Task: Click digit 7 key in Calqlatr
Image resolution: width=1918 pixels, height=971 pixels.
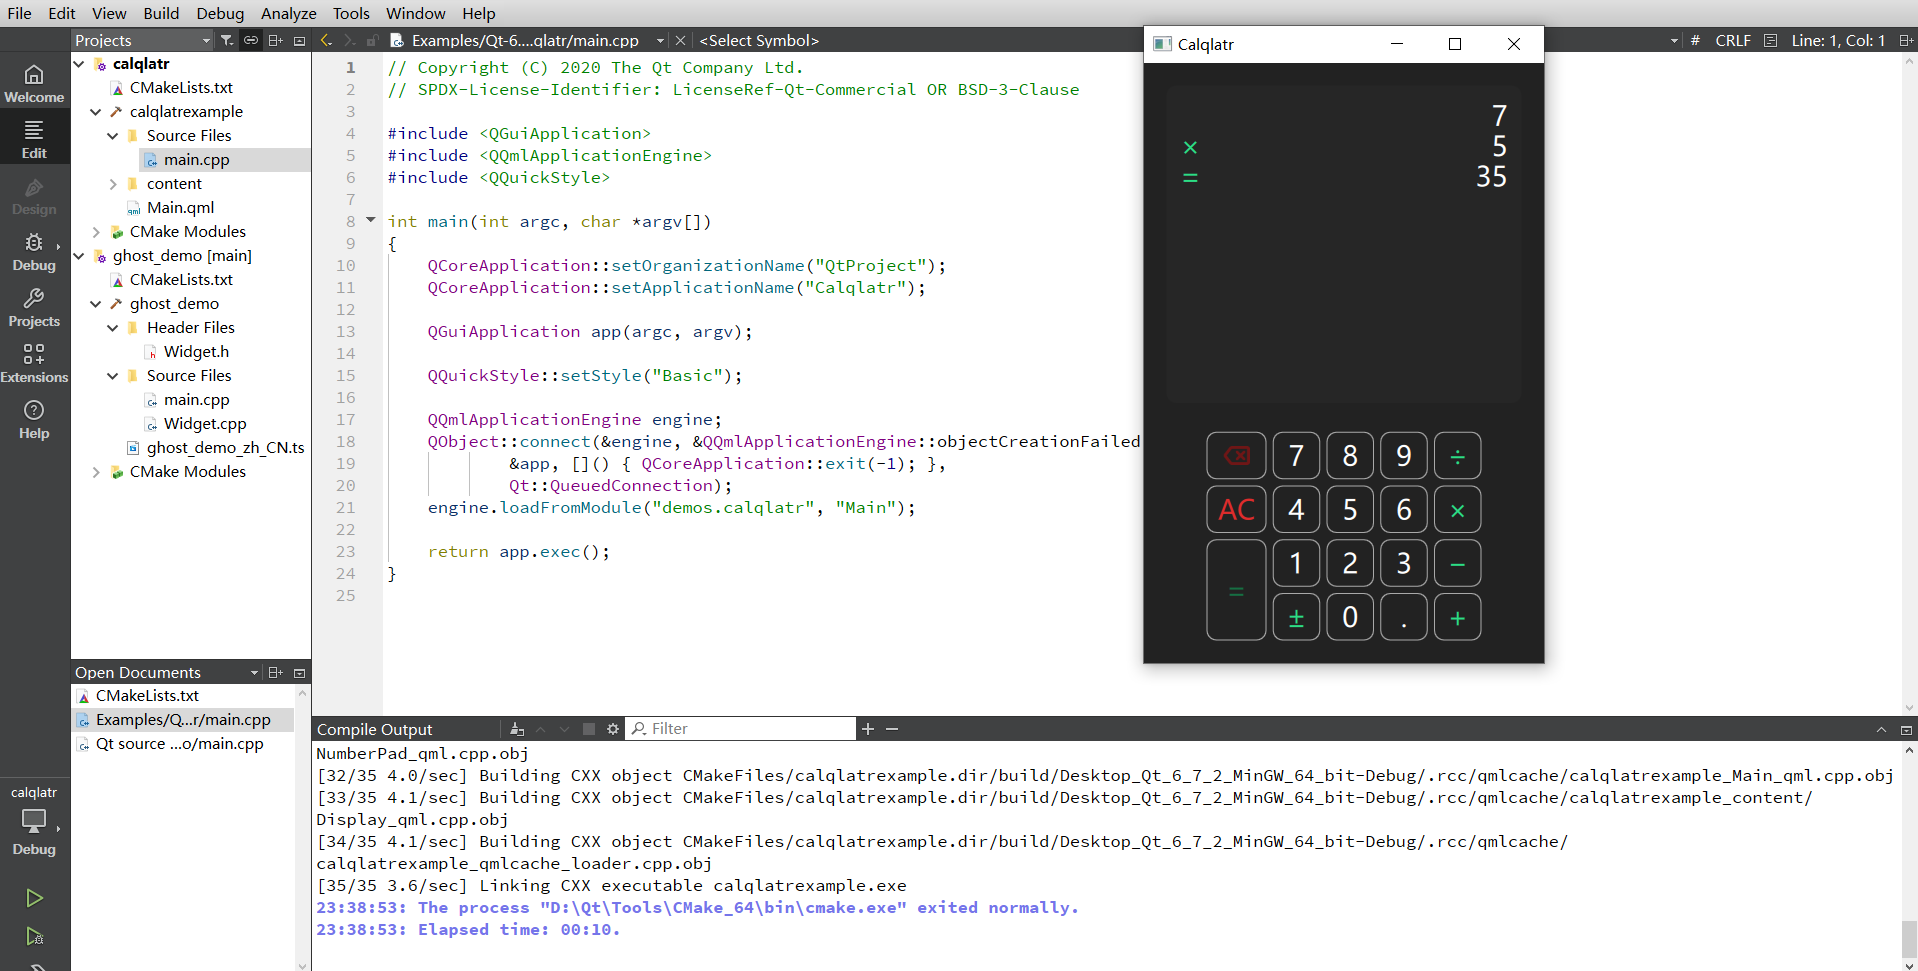Action: pos(1296,456)
